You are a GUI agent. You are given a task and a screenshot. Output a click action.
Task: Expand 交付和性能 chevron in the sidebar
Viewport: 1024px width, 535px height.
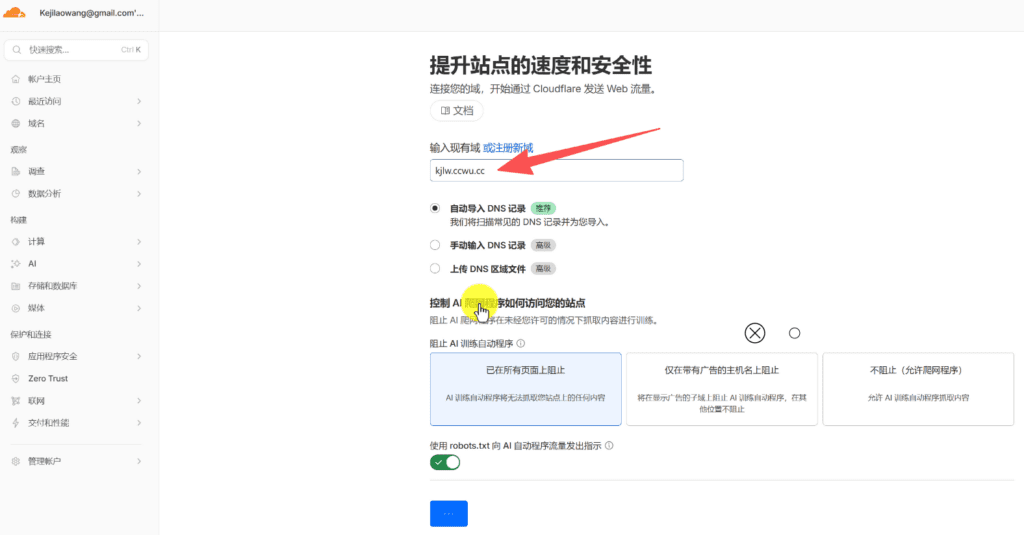(x=139, y=423)
